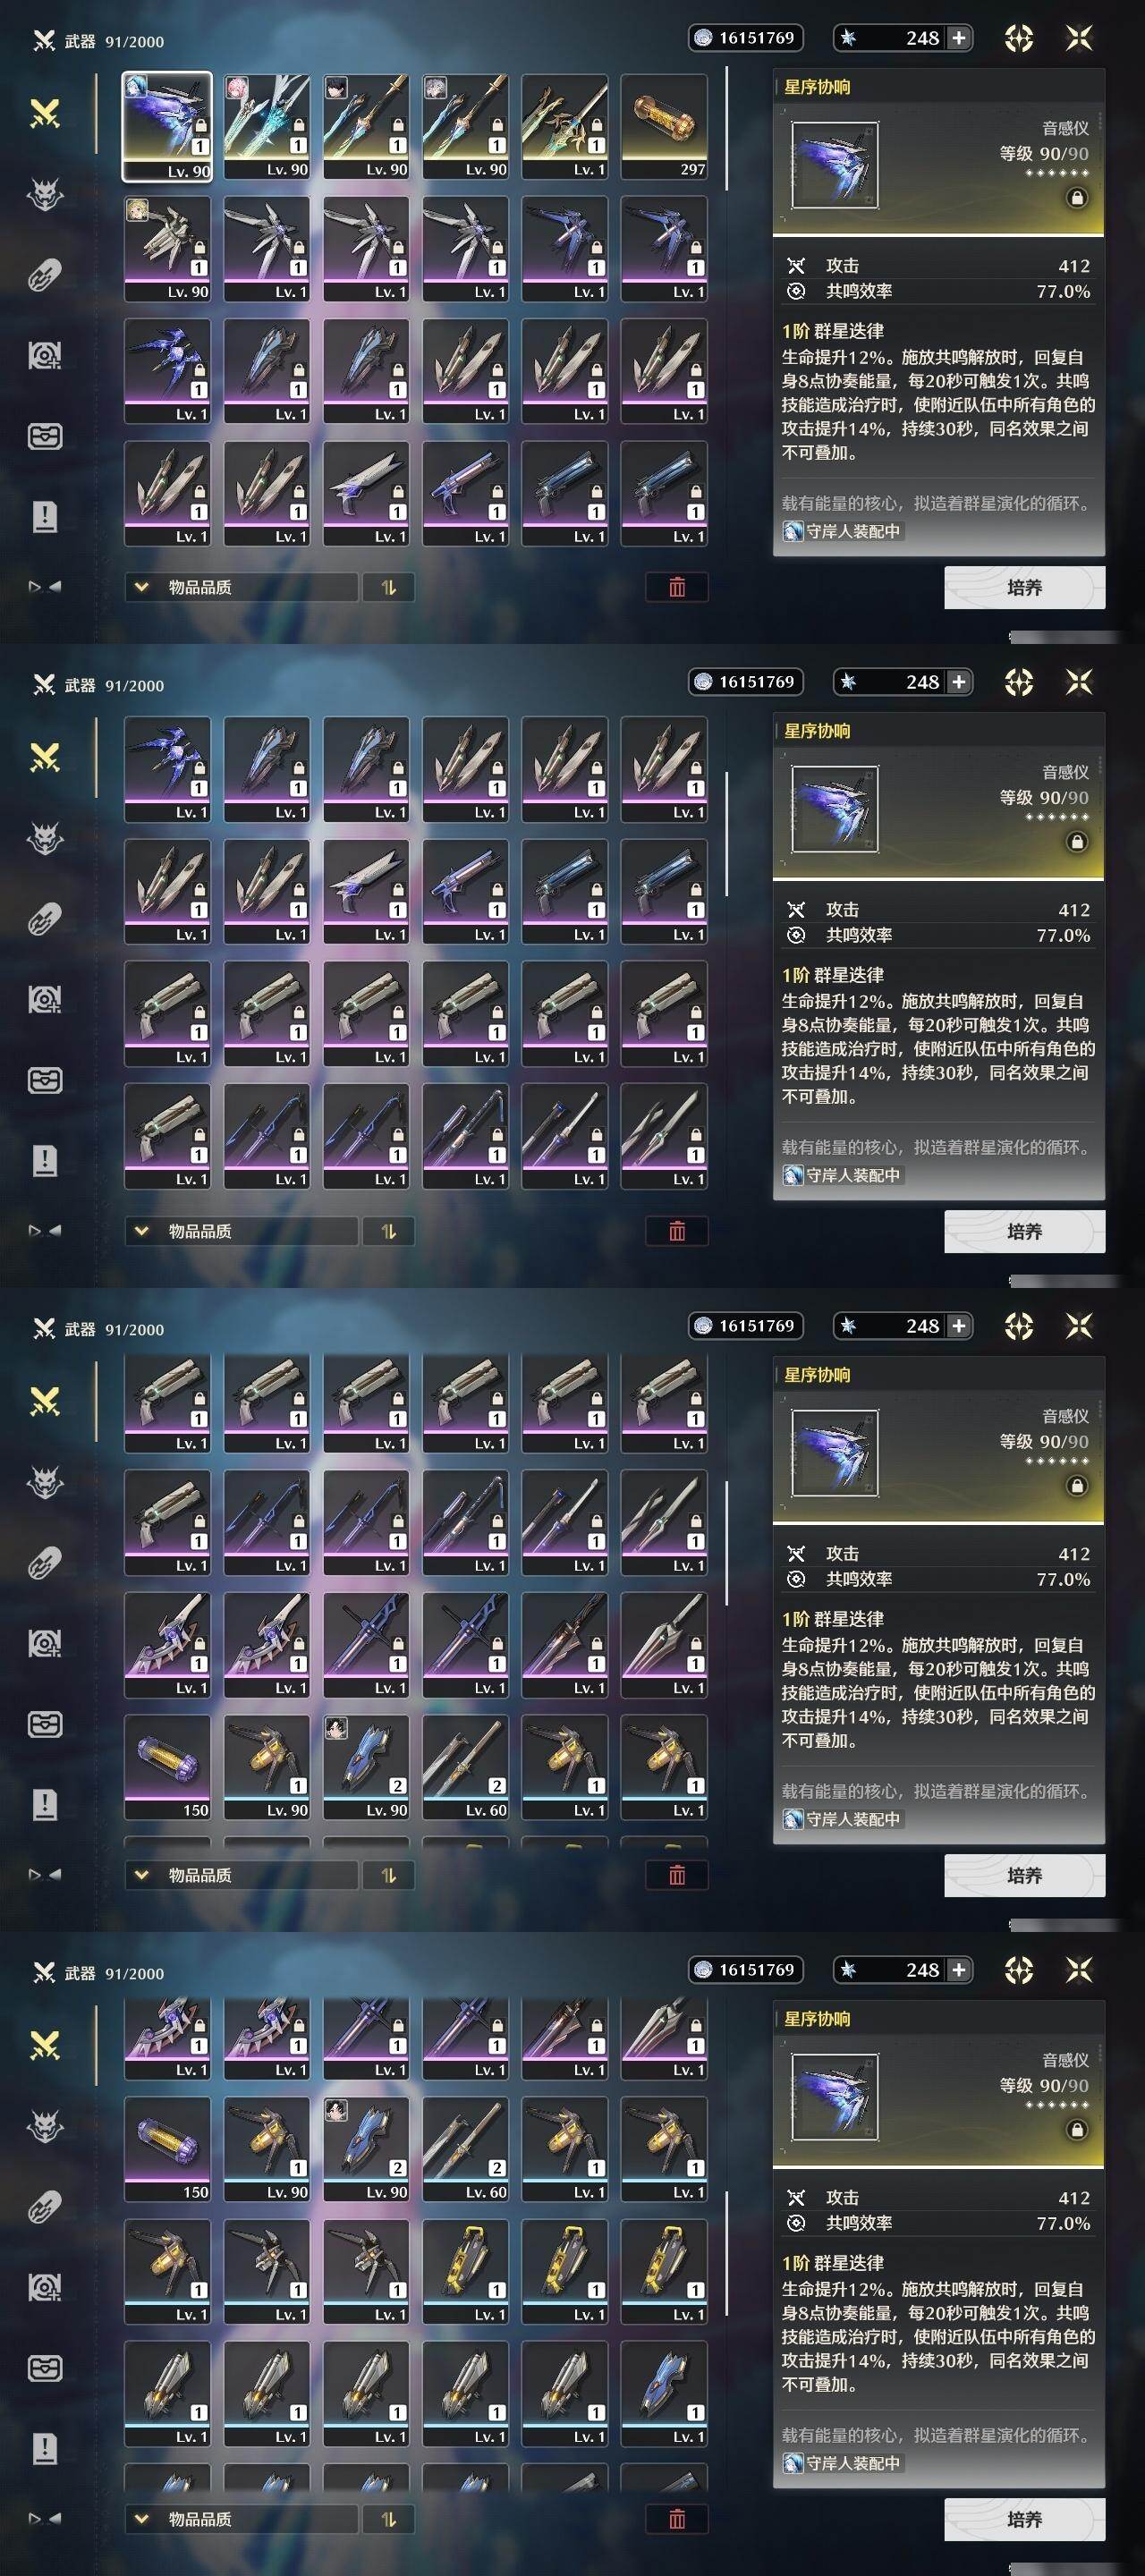Expand the topmost 物品品质 sort dropdown
This screenshot has width=1145, height=2576.
(x=241, y=587)
